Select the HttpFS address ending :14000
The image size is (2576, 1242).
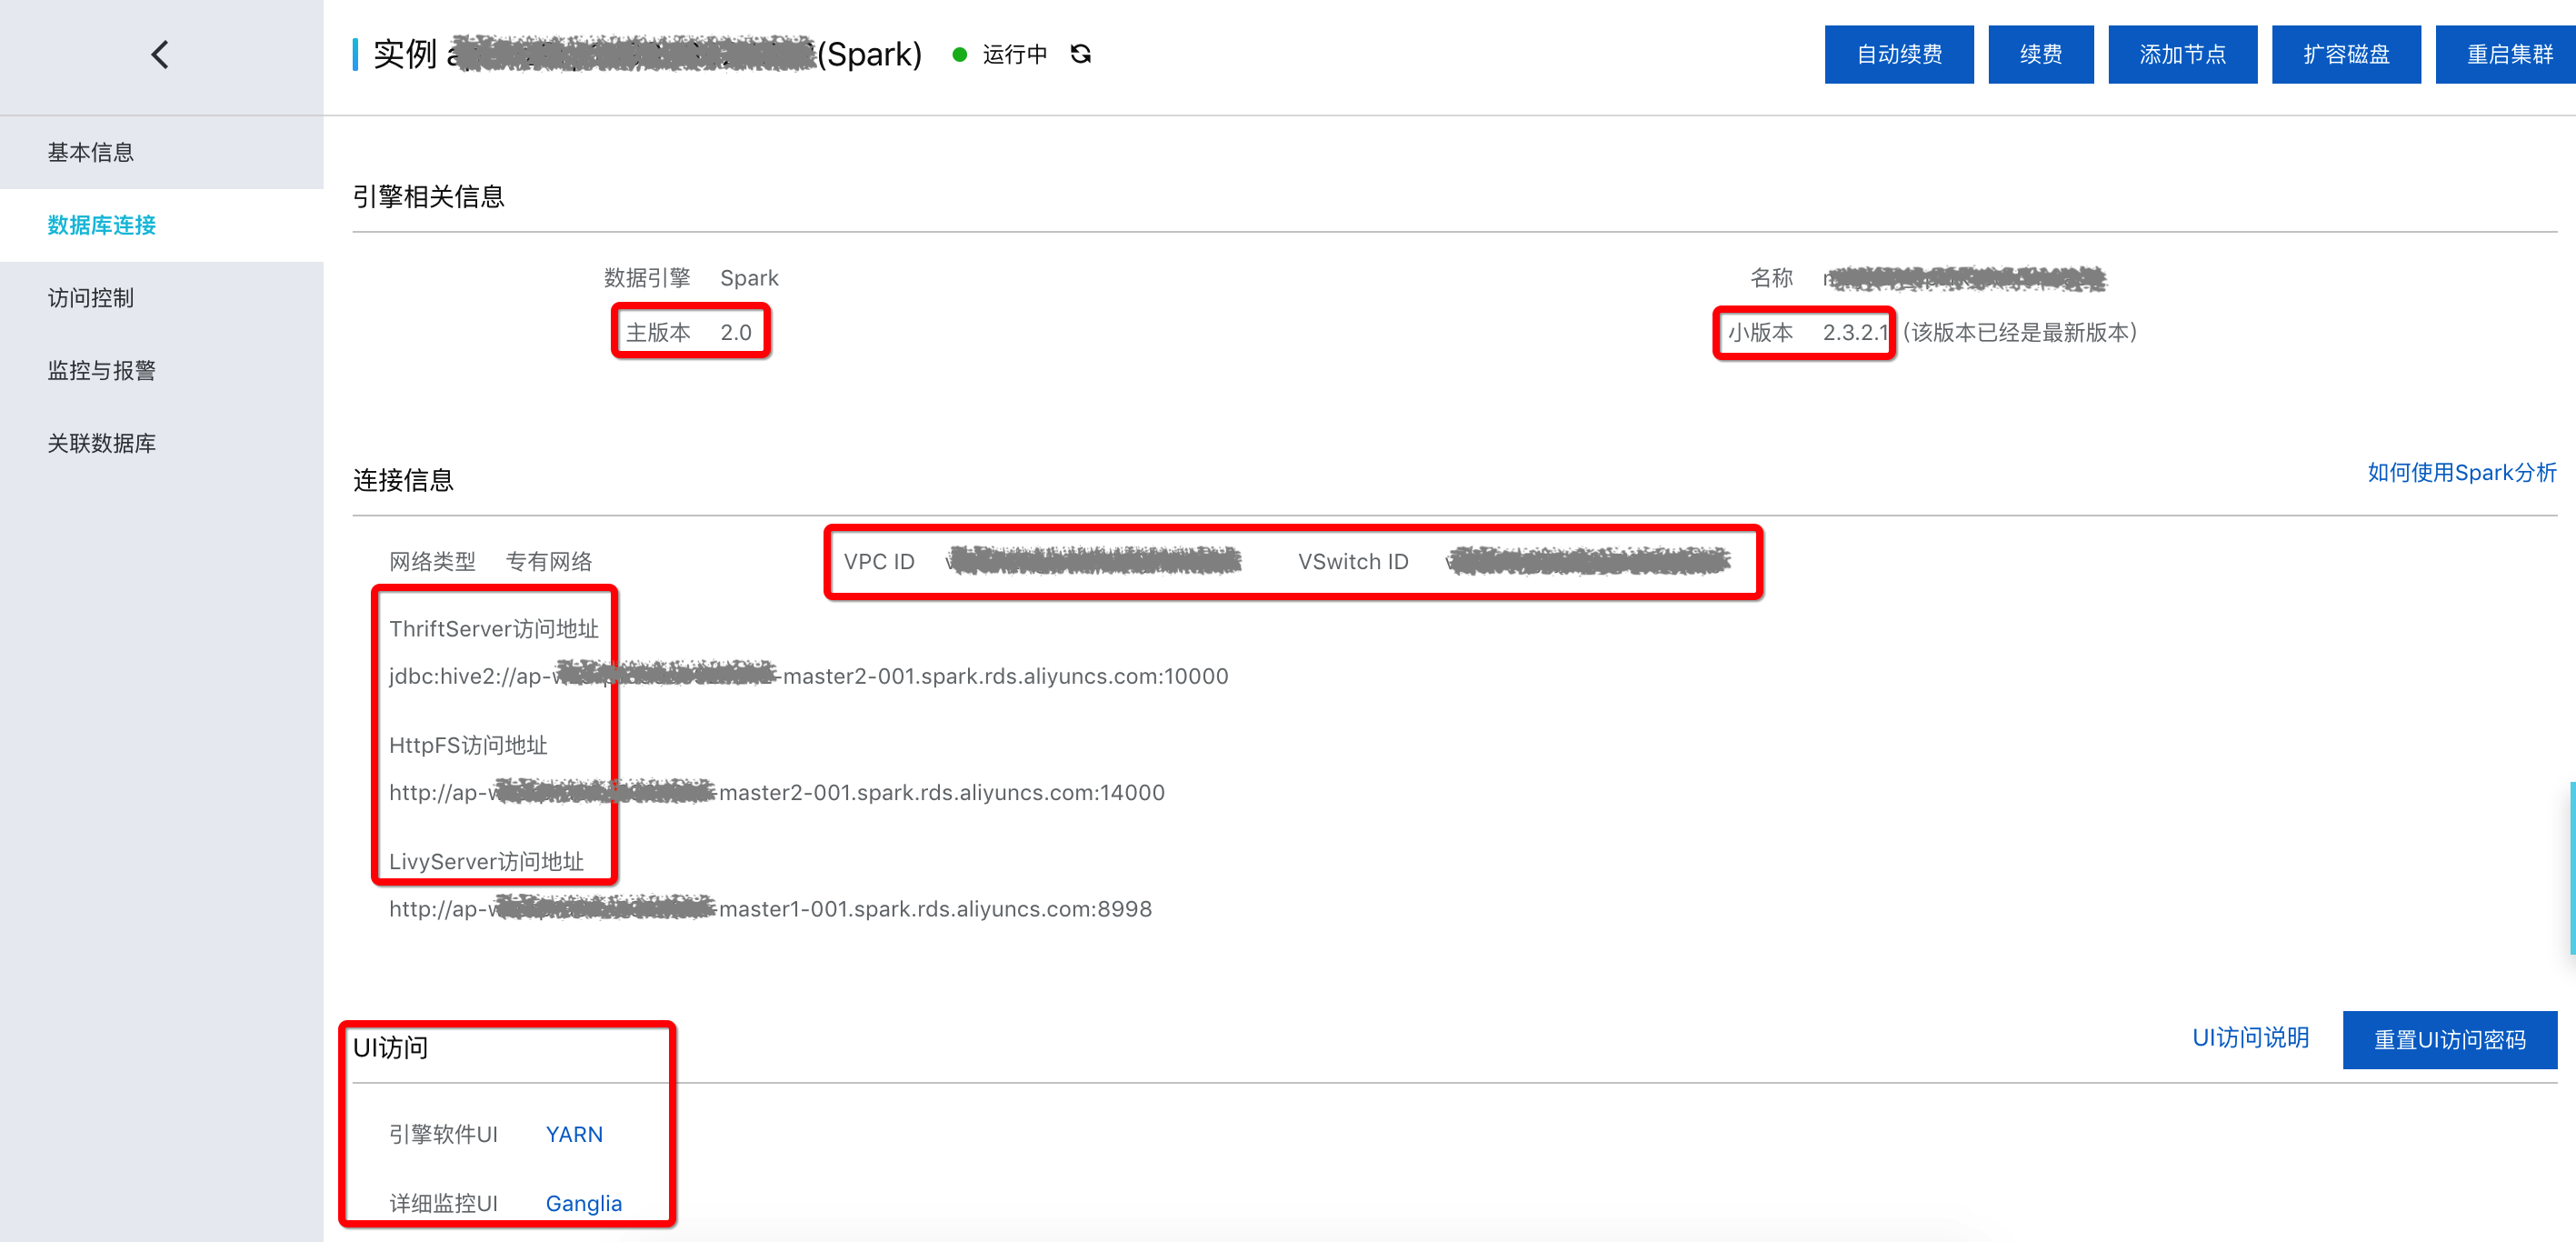776,792
